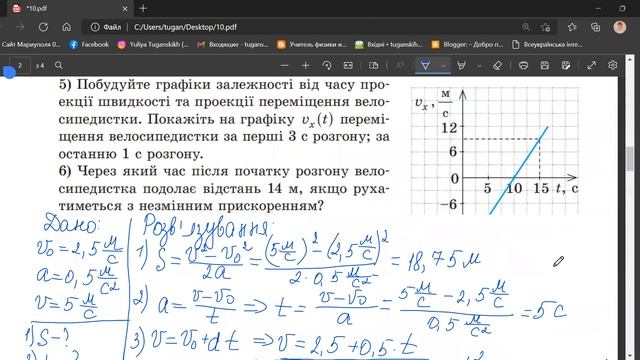Go to the browser home page
Image resolution: width=640 pixels, height=360 pixels.
tap(67, 27)
